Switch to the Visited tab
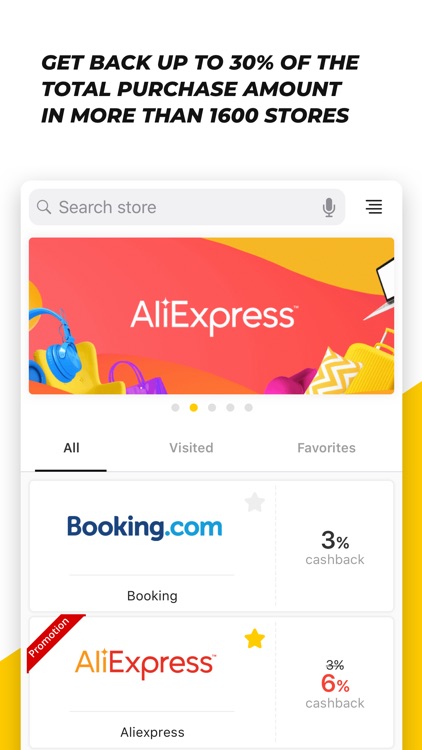422x750 pixels. (x=191, y=448)
